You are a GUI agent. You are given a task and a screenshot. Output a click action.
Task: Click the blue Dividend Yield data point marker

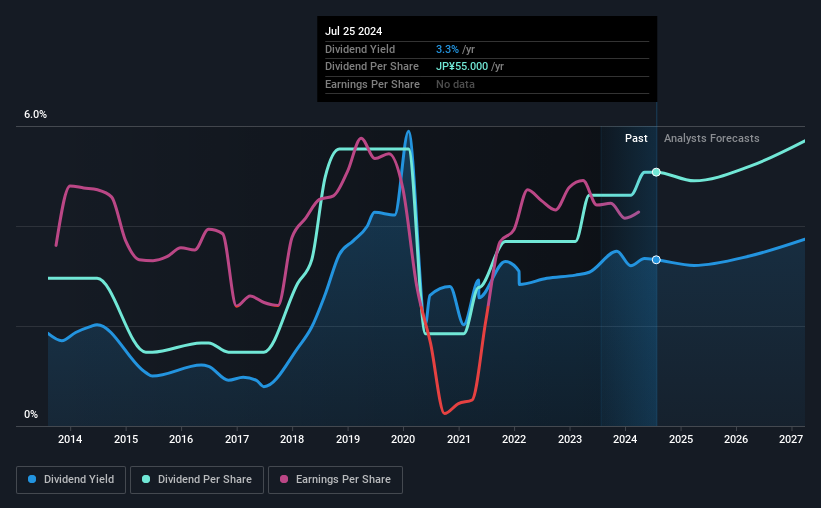656,260
